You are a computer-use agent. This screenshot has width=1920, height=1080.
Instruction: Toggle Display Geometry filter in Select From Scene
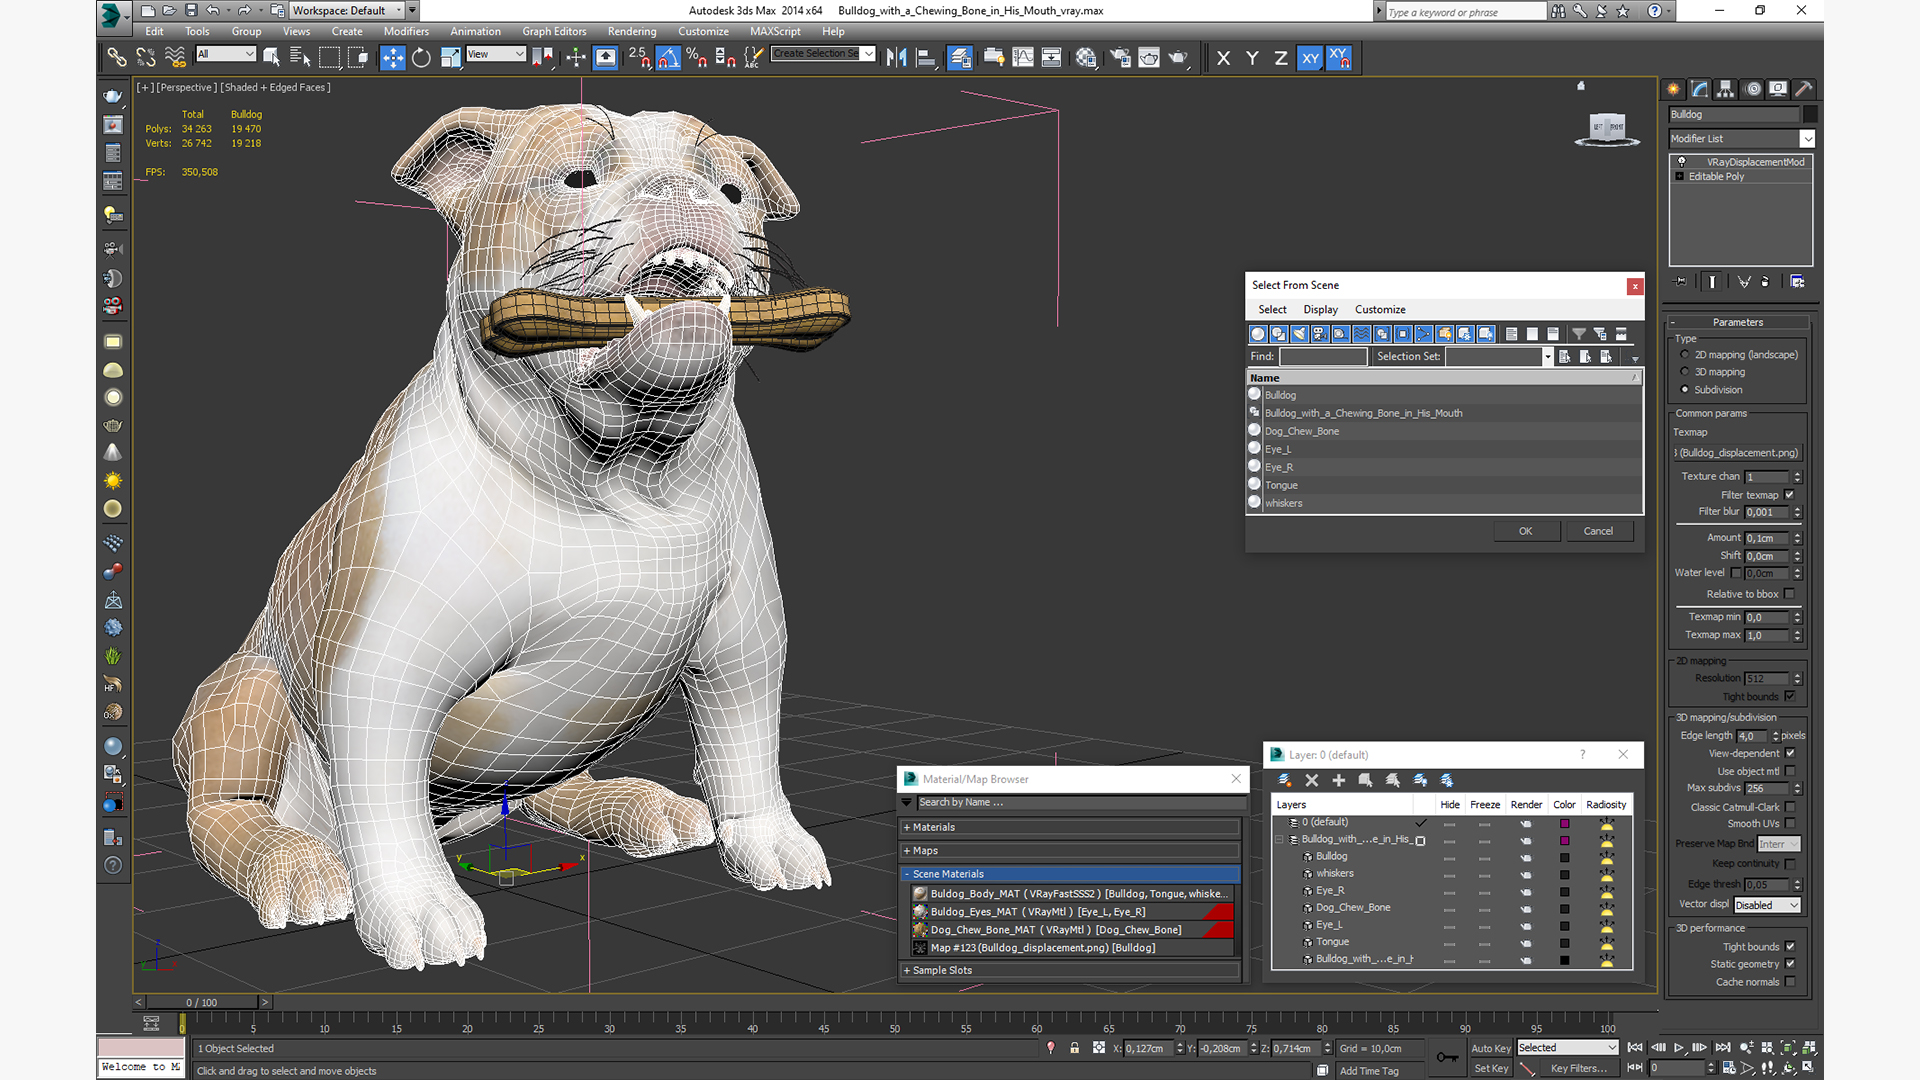click(x=1258, y=334)
